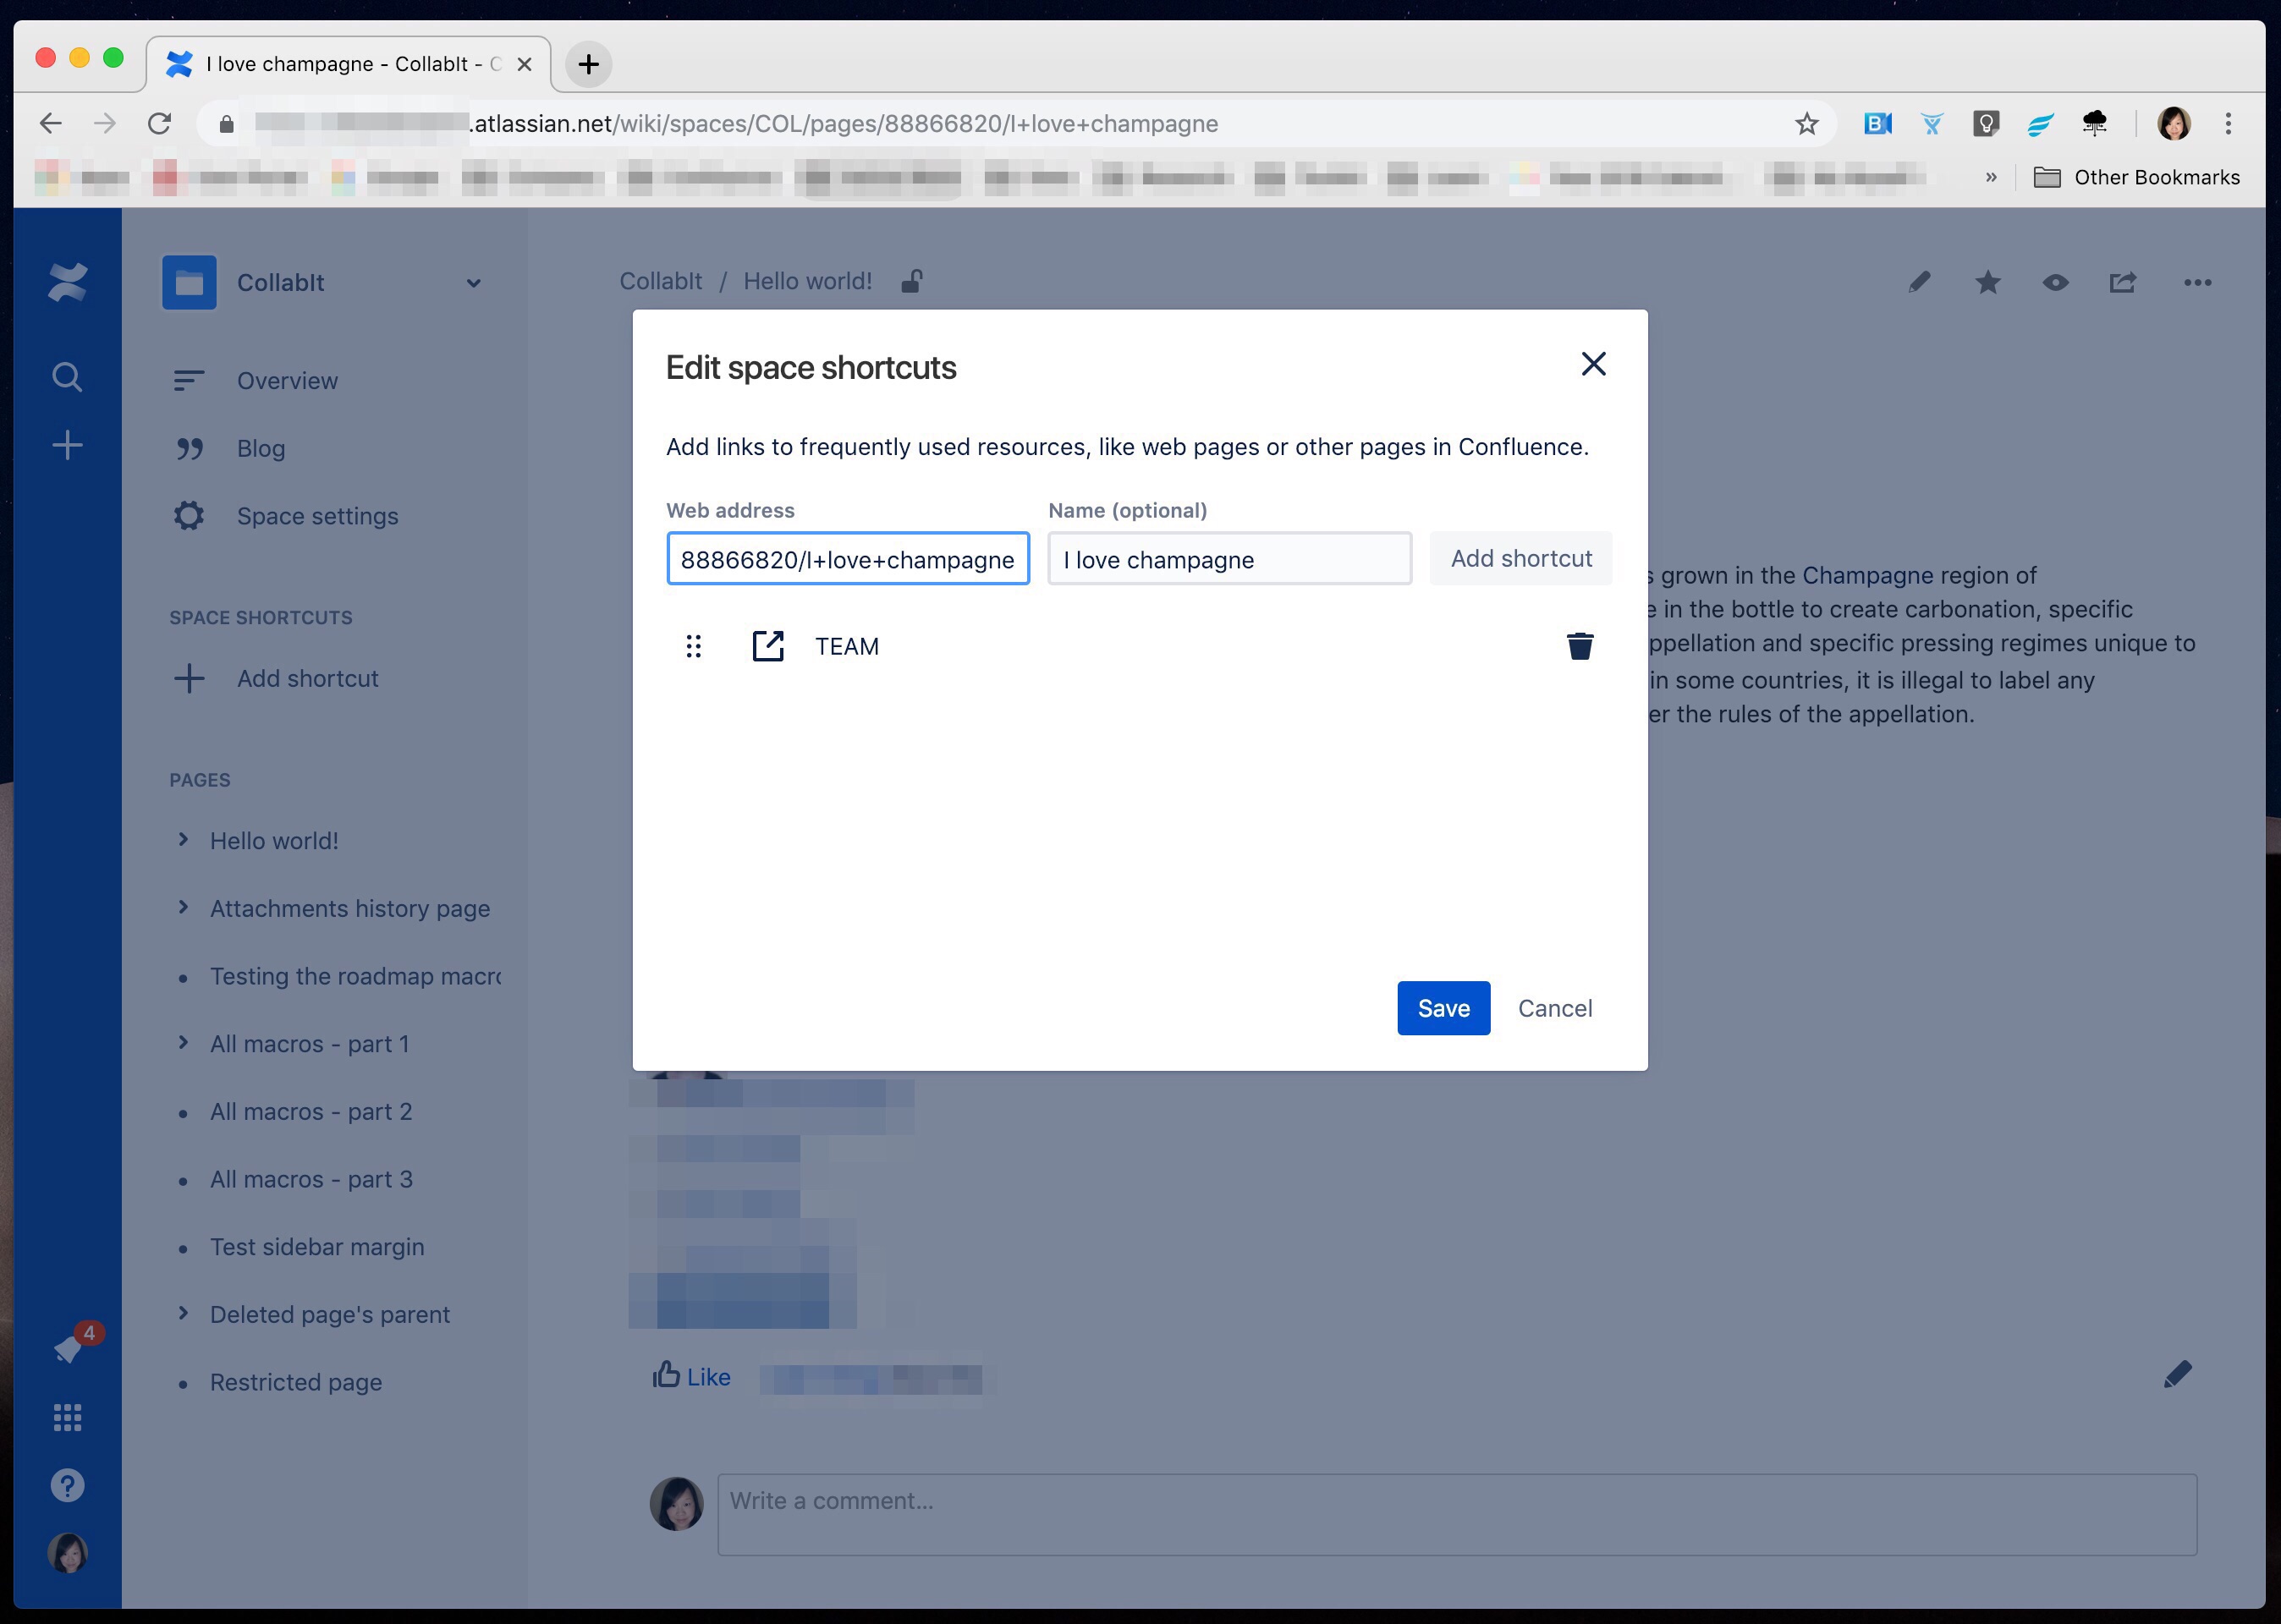
Task: Expand the Attachments history page tree
Action: click(183, 907)
